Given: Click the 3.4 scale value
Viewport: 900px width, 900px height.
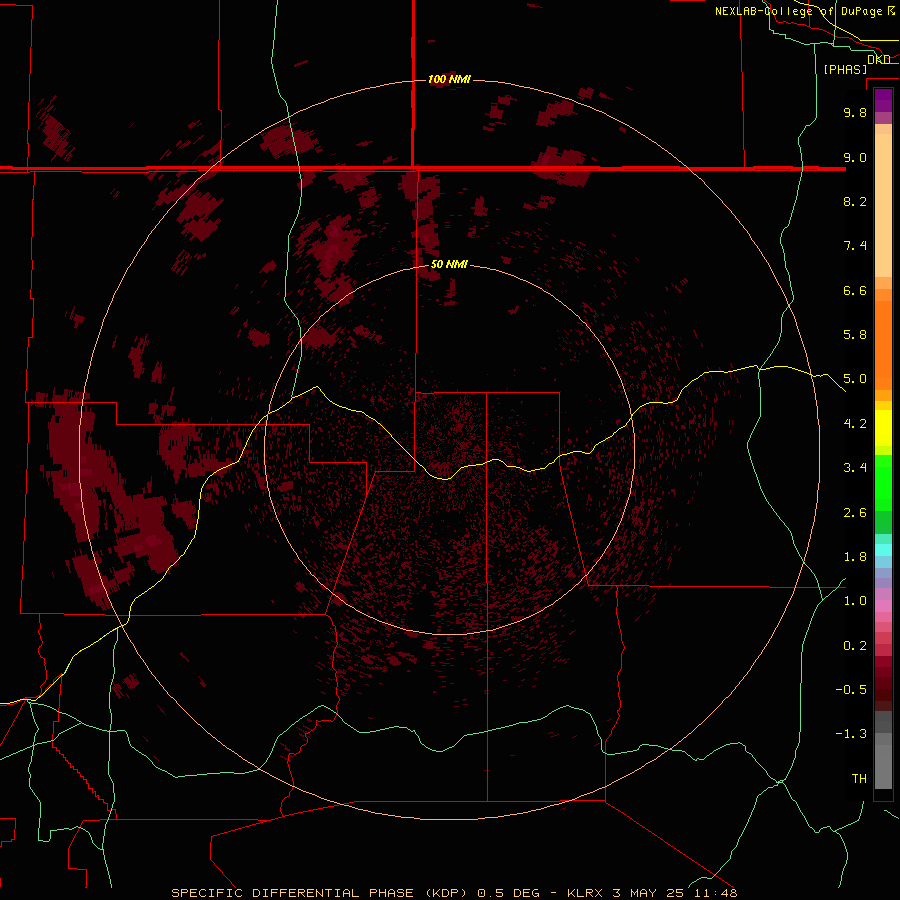Looking at the screenshot, I should 855,468.
